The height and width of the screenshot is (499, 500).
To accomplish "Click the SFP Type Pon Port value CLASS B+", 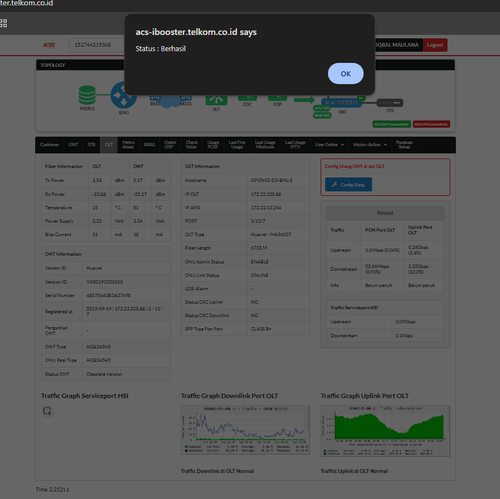I will [261, 329].
